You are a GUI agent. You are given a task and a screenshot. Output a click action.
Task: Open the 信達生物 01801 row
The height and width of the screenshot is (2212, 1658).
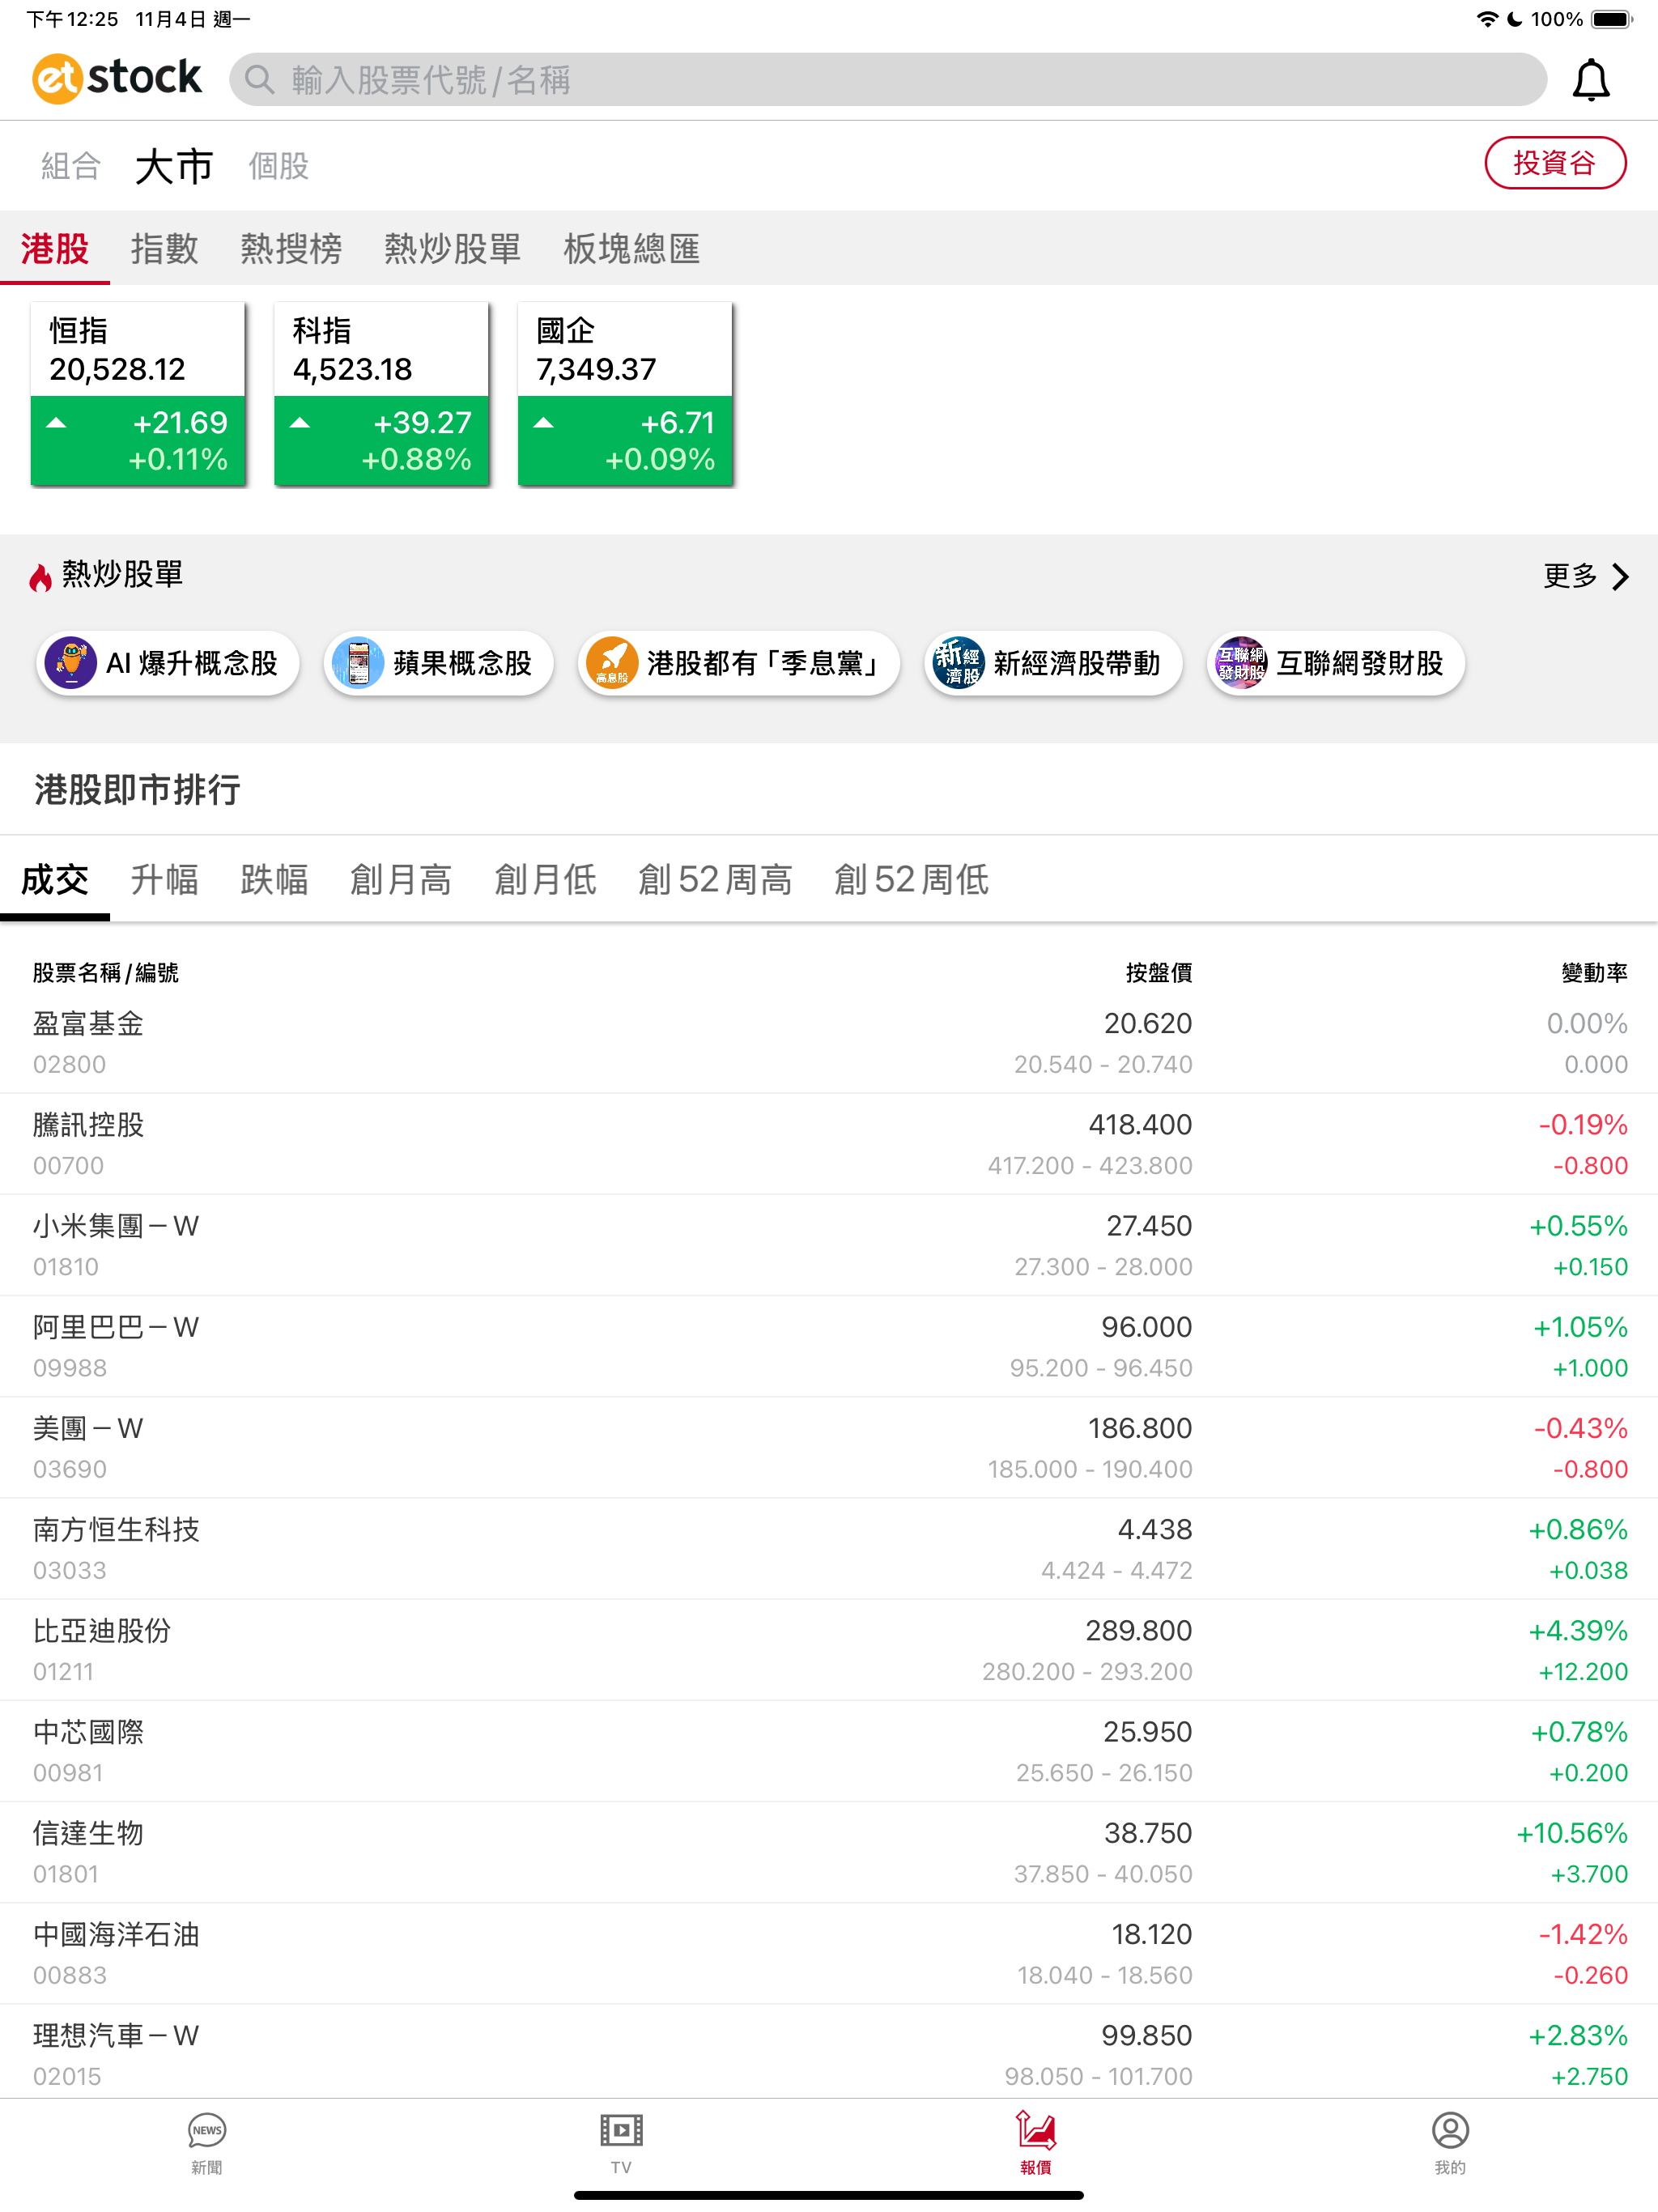tap(829, 1852)
